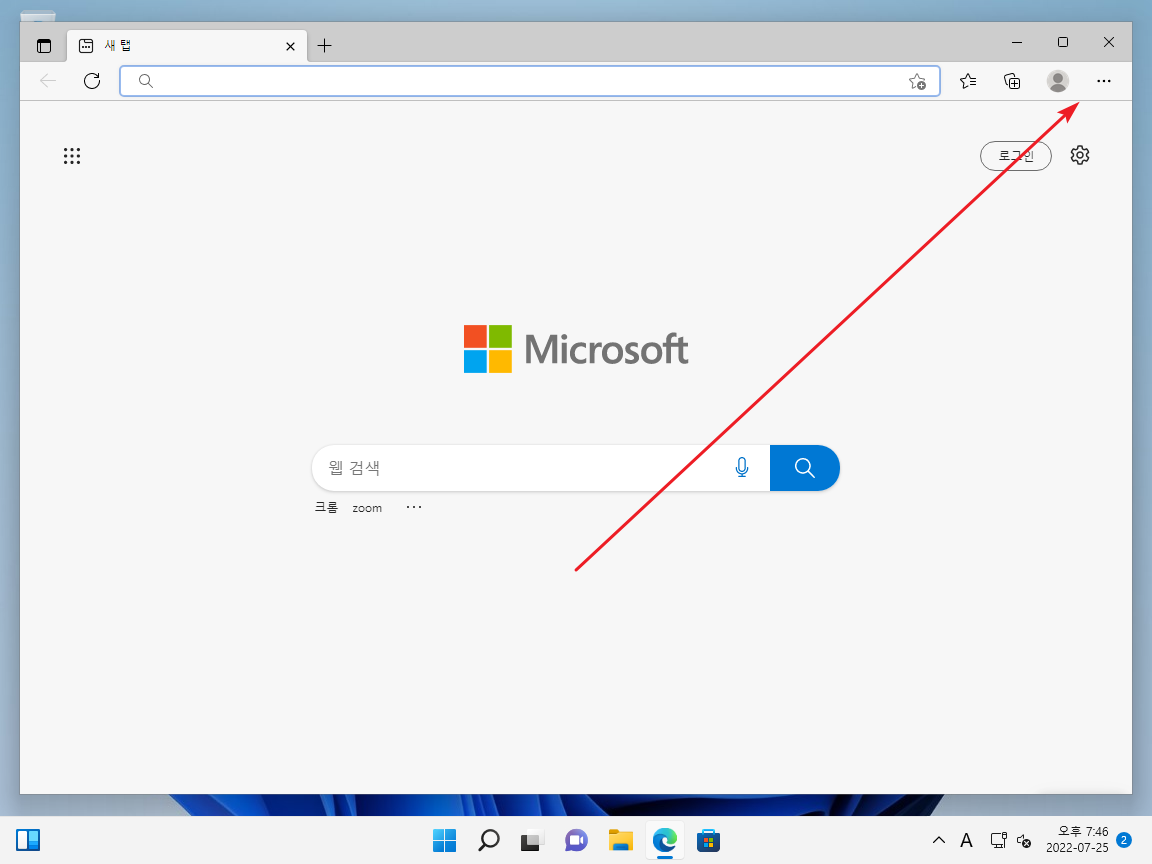Click the 로그인 sign-in button
The image size is (1152, 864).
(1015, 156)
